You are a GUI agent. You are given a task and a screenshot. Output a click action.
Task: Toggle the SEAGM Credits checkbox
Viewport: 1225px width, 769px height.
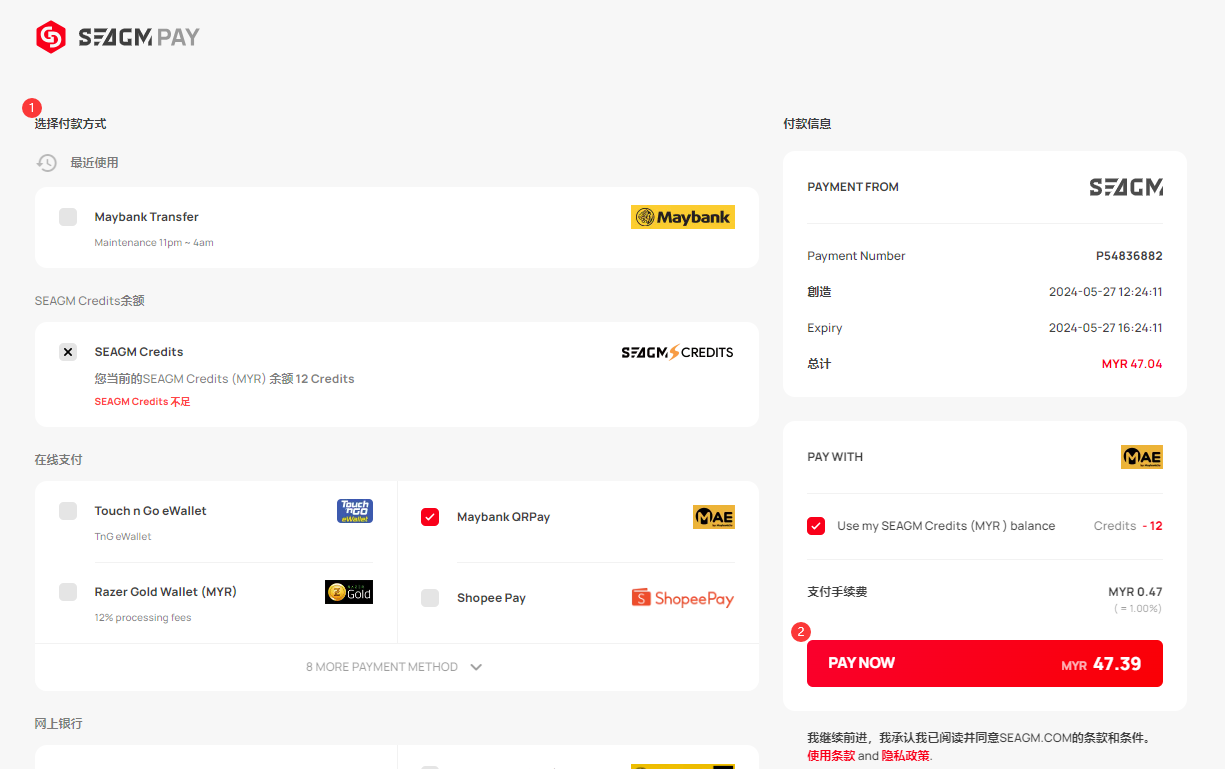(x=68, y=352)
